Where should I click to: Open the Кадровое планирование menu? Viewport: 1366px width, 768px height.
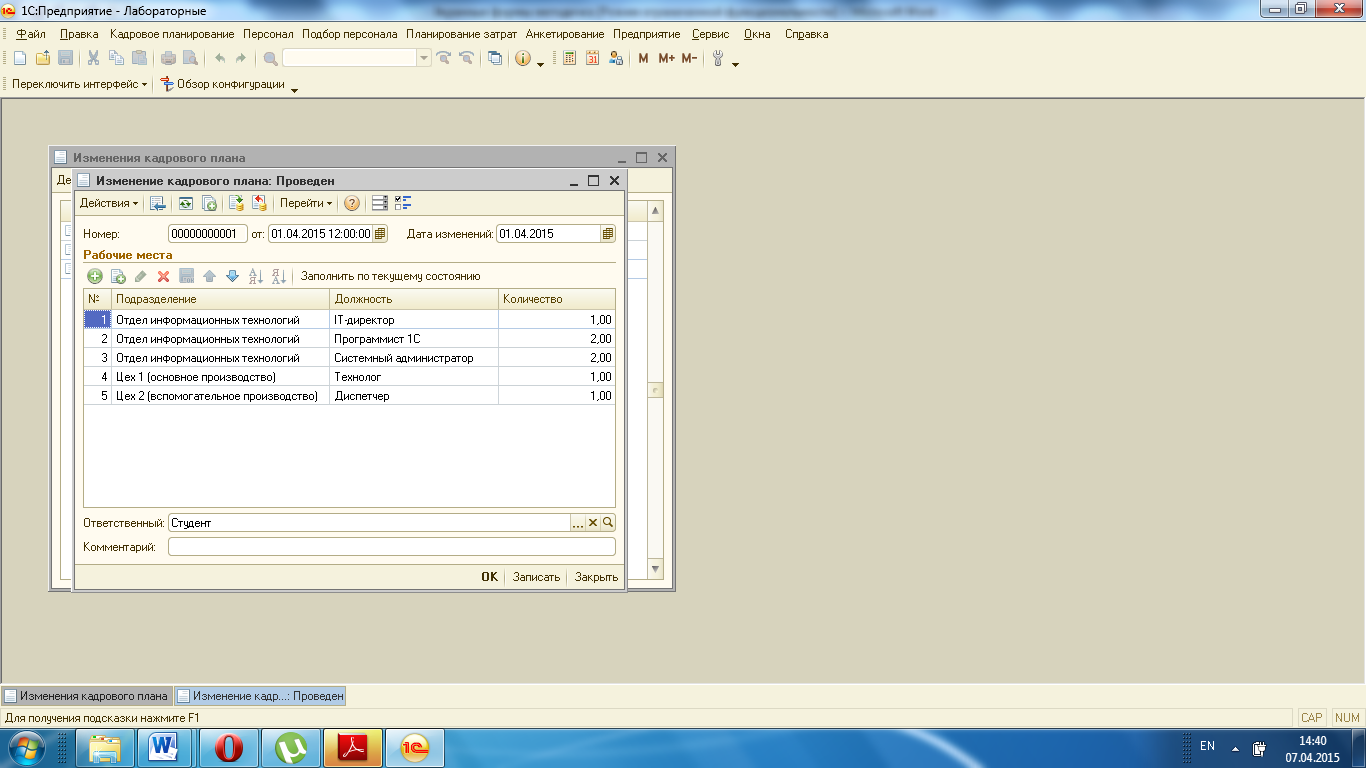pos(172,34)
